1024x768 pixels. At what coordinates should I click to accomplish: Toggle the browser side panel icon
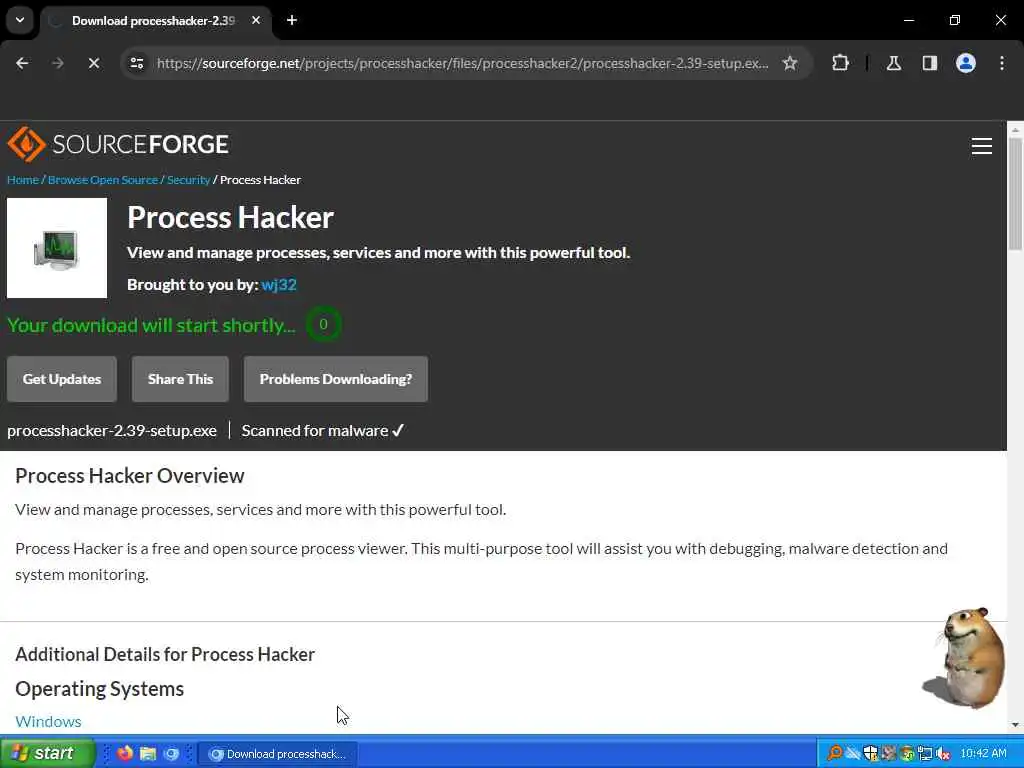click(x=930, y=63)
